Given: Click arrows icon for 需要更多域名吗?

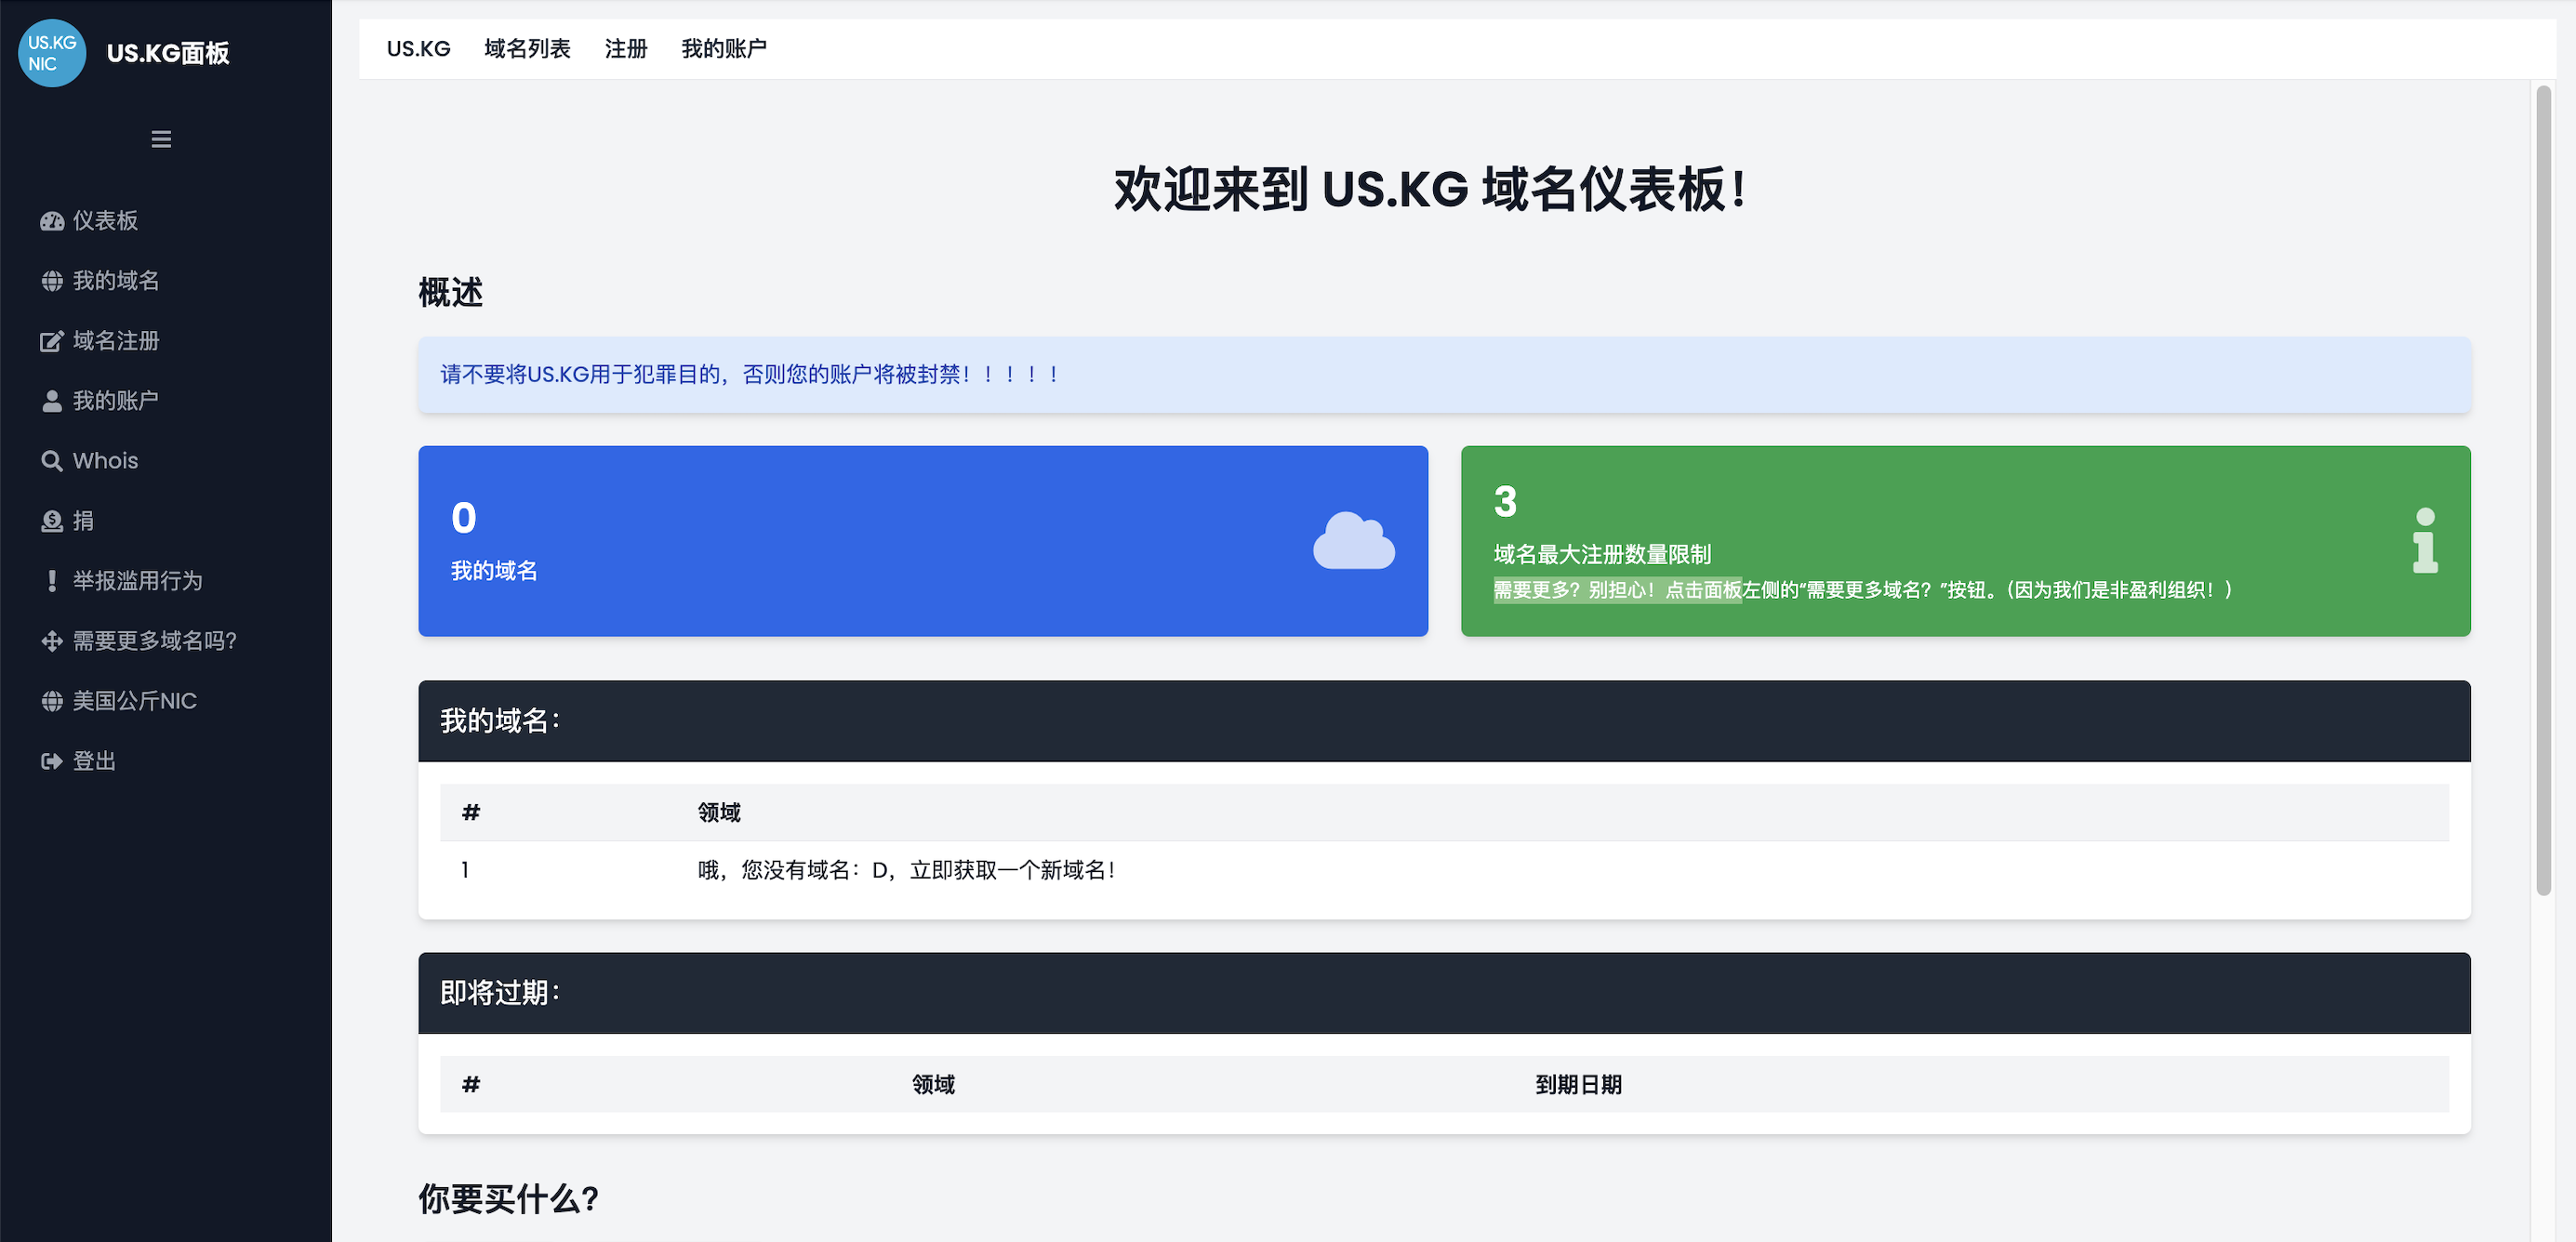Looking at the screenshot, I should [52, 641].
